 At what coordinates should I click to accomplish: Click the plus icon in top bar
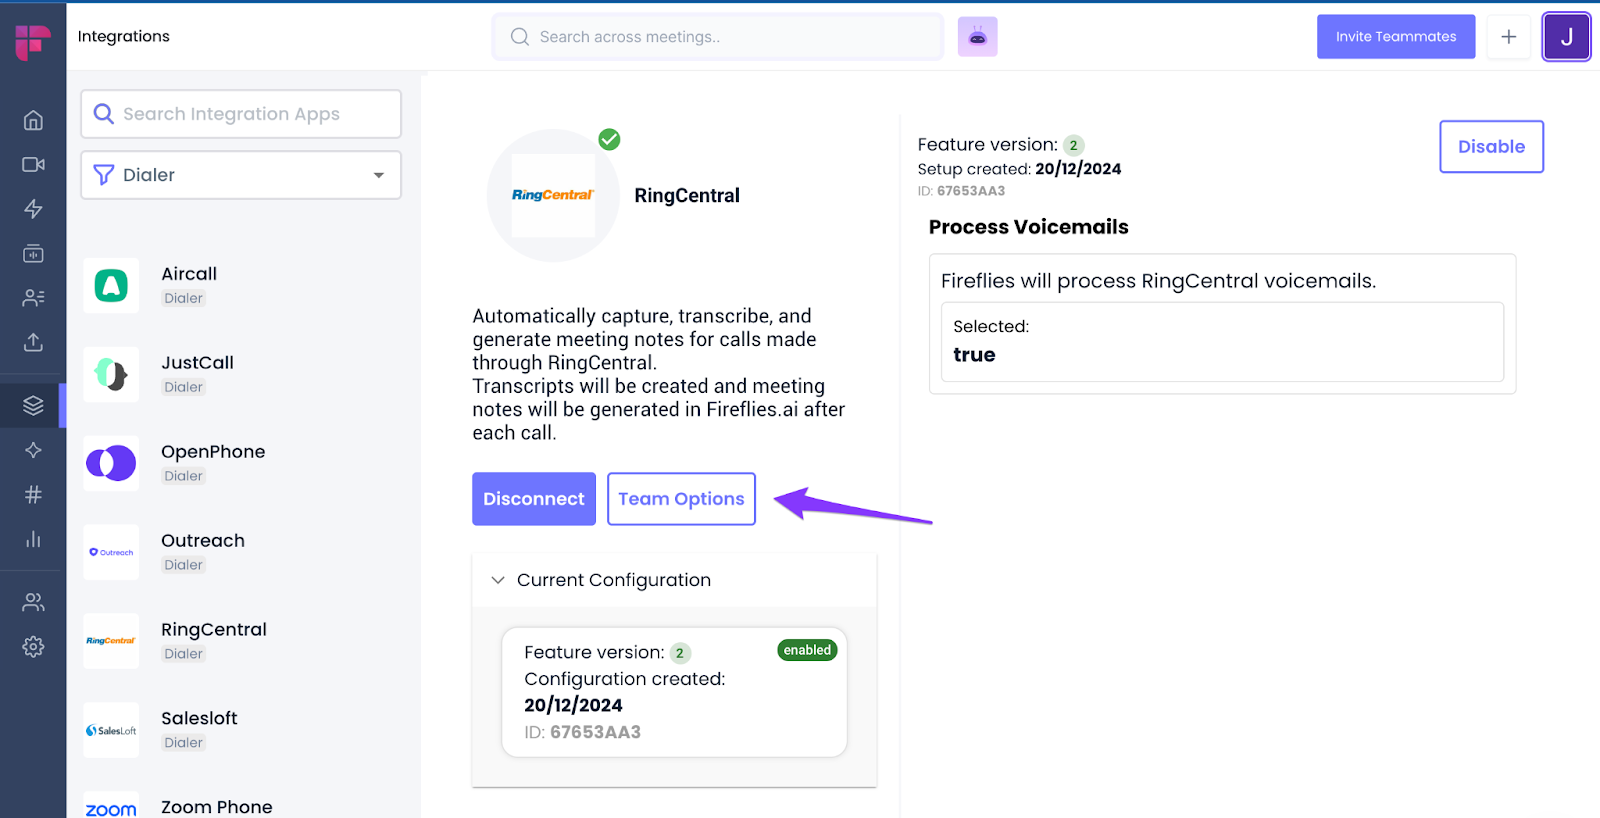[1508, 37]
